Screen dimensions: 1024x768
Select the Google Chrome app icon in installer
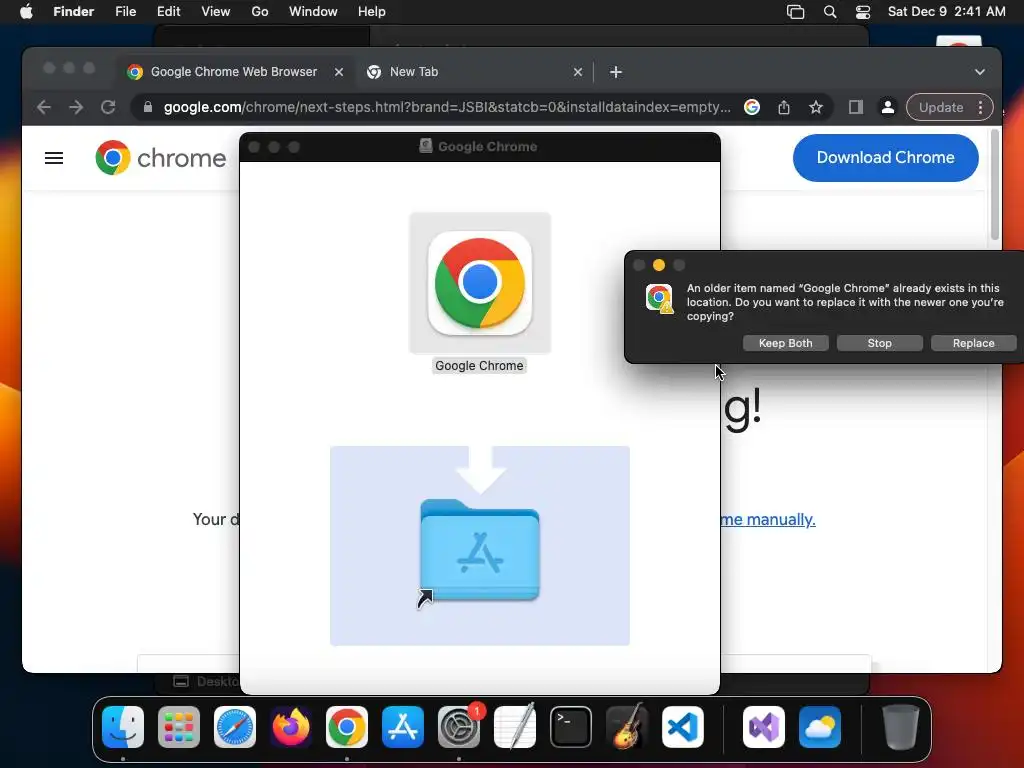coord(480,283)
